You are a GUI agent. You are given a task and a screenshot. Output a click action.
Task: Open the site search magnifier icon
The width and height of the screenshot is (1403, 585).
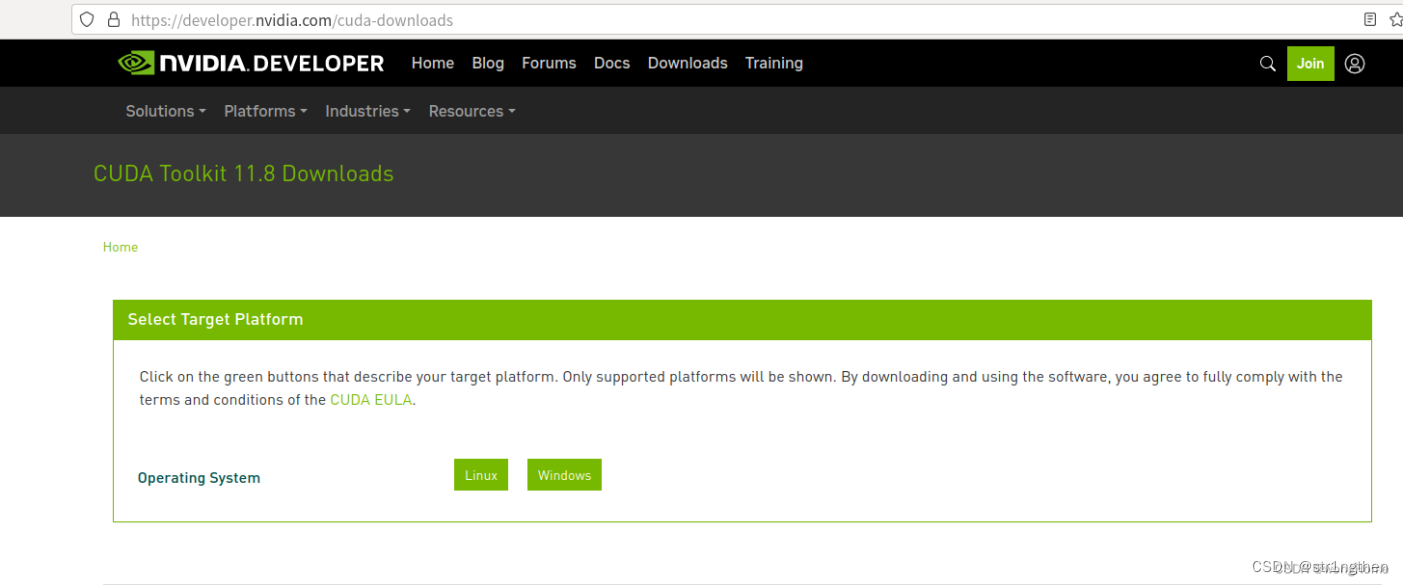click(1267, 63)
